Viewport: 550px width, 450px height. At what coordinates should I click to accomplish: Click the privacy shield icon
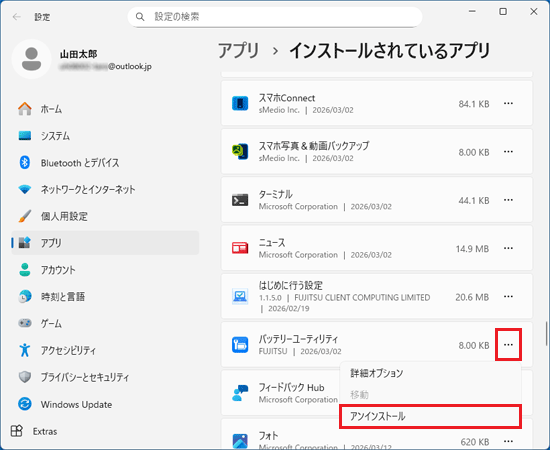pos(25,377)
